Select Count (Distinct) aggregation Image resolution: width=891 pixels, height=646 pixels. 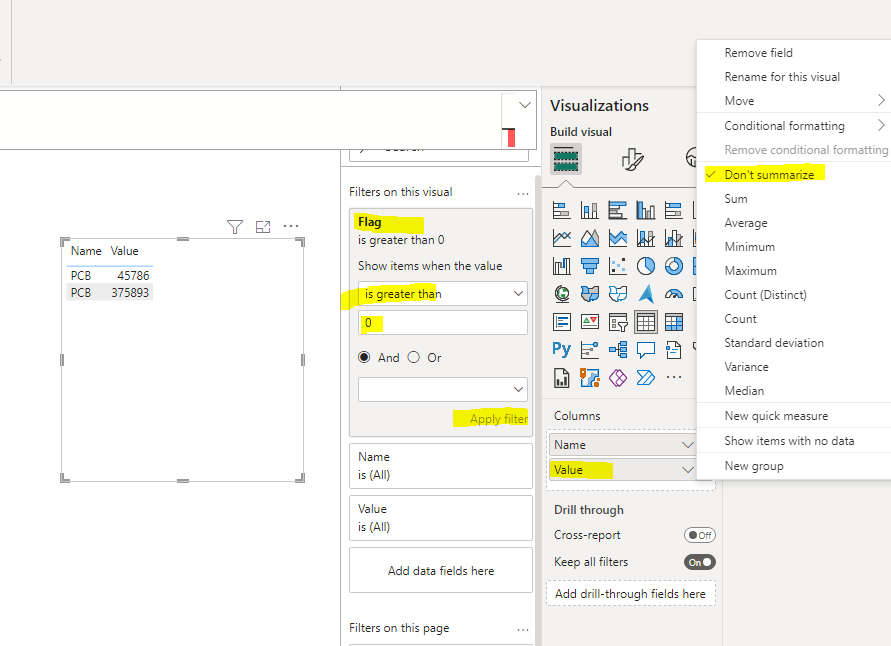pyautogui.click(x=765, y=295)
